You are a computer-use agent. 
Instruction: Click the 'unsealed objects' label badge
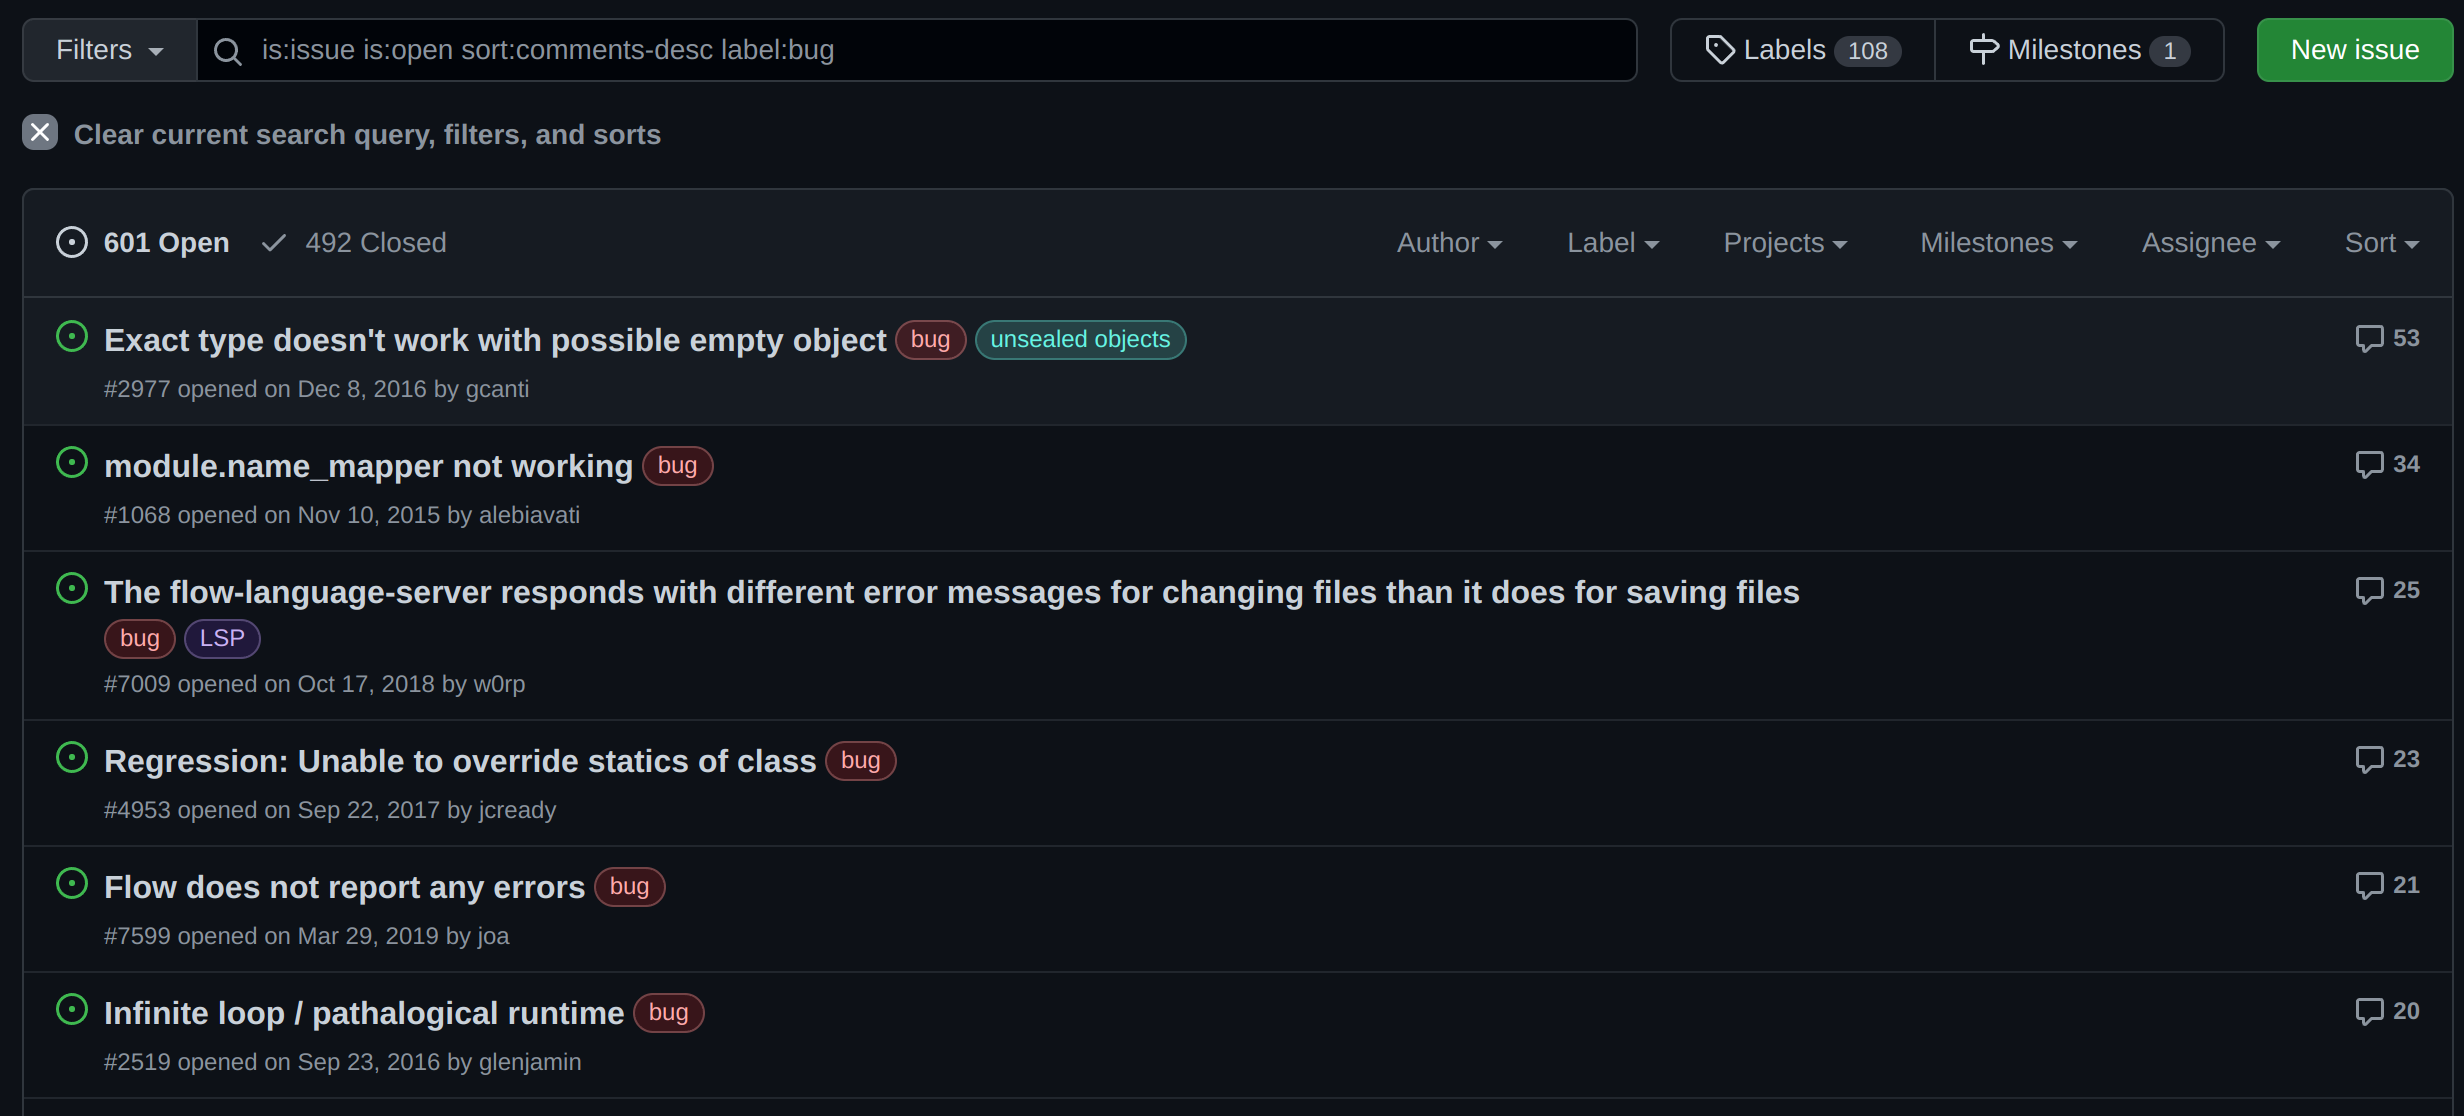tap(1080, 340)
